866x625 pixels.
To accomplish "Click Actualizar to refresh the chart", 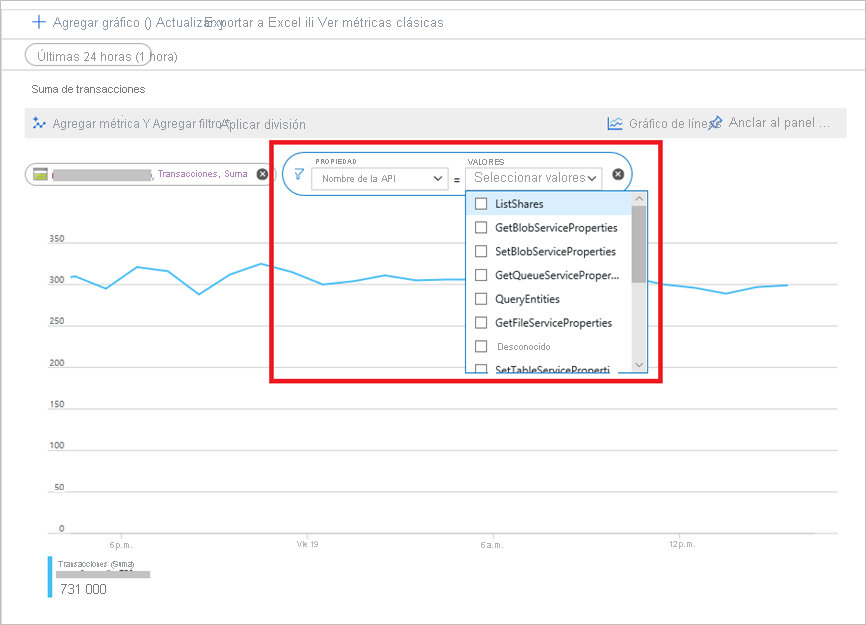I will pyautogui.click(x=180, y=20).
